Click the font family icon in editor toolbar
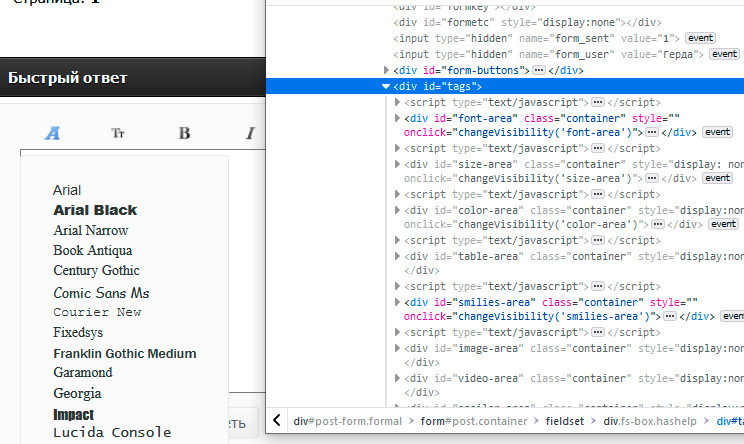Viewport: 744px width, 444px height. click(53, 133)
